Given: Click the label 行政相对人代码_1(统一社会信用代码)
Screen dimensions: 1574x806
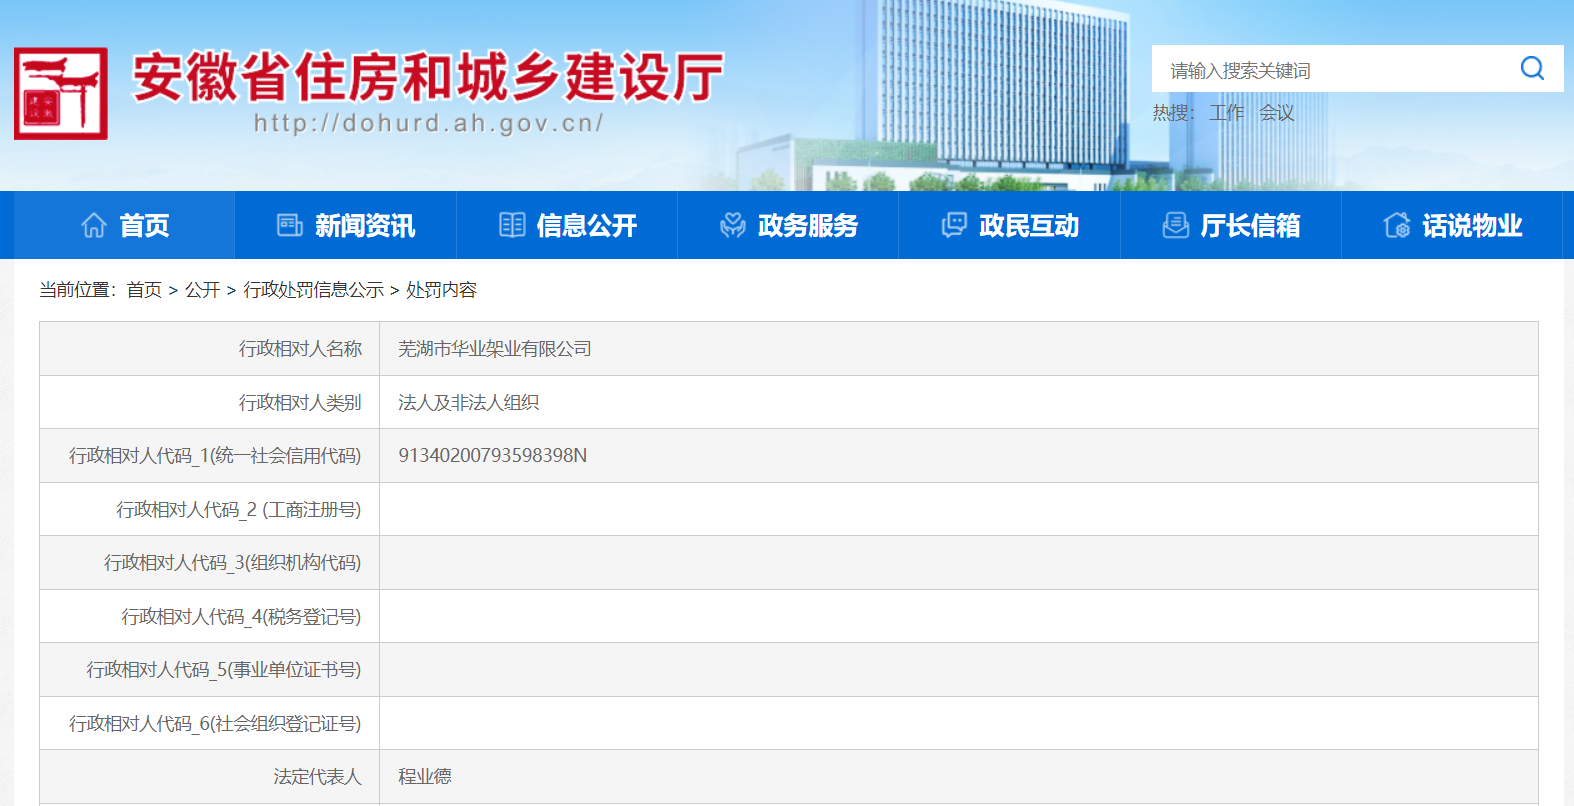Looking at the screenshot, I should click(215, 456).
